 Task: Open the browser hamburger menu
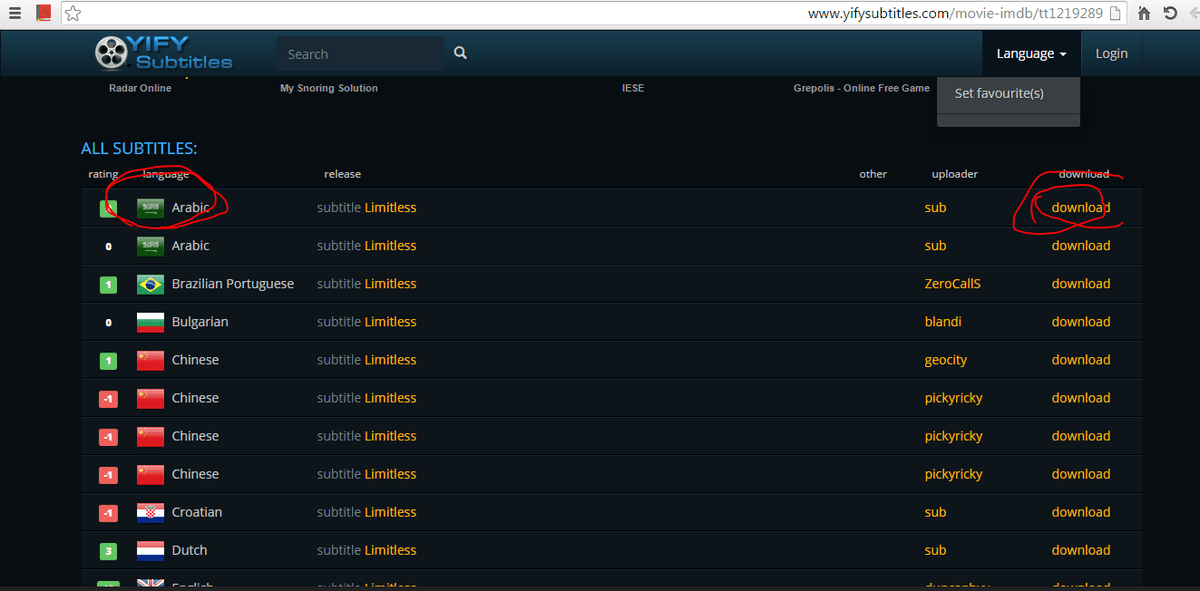(x=15, y=14)
